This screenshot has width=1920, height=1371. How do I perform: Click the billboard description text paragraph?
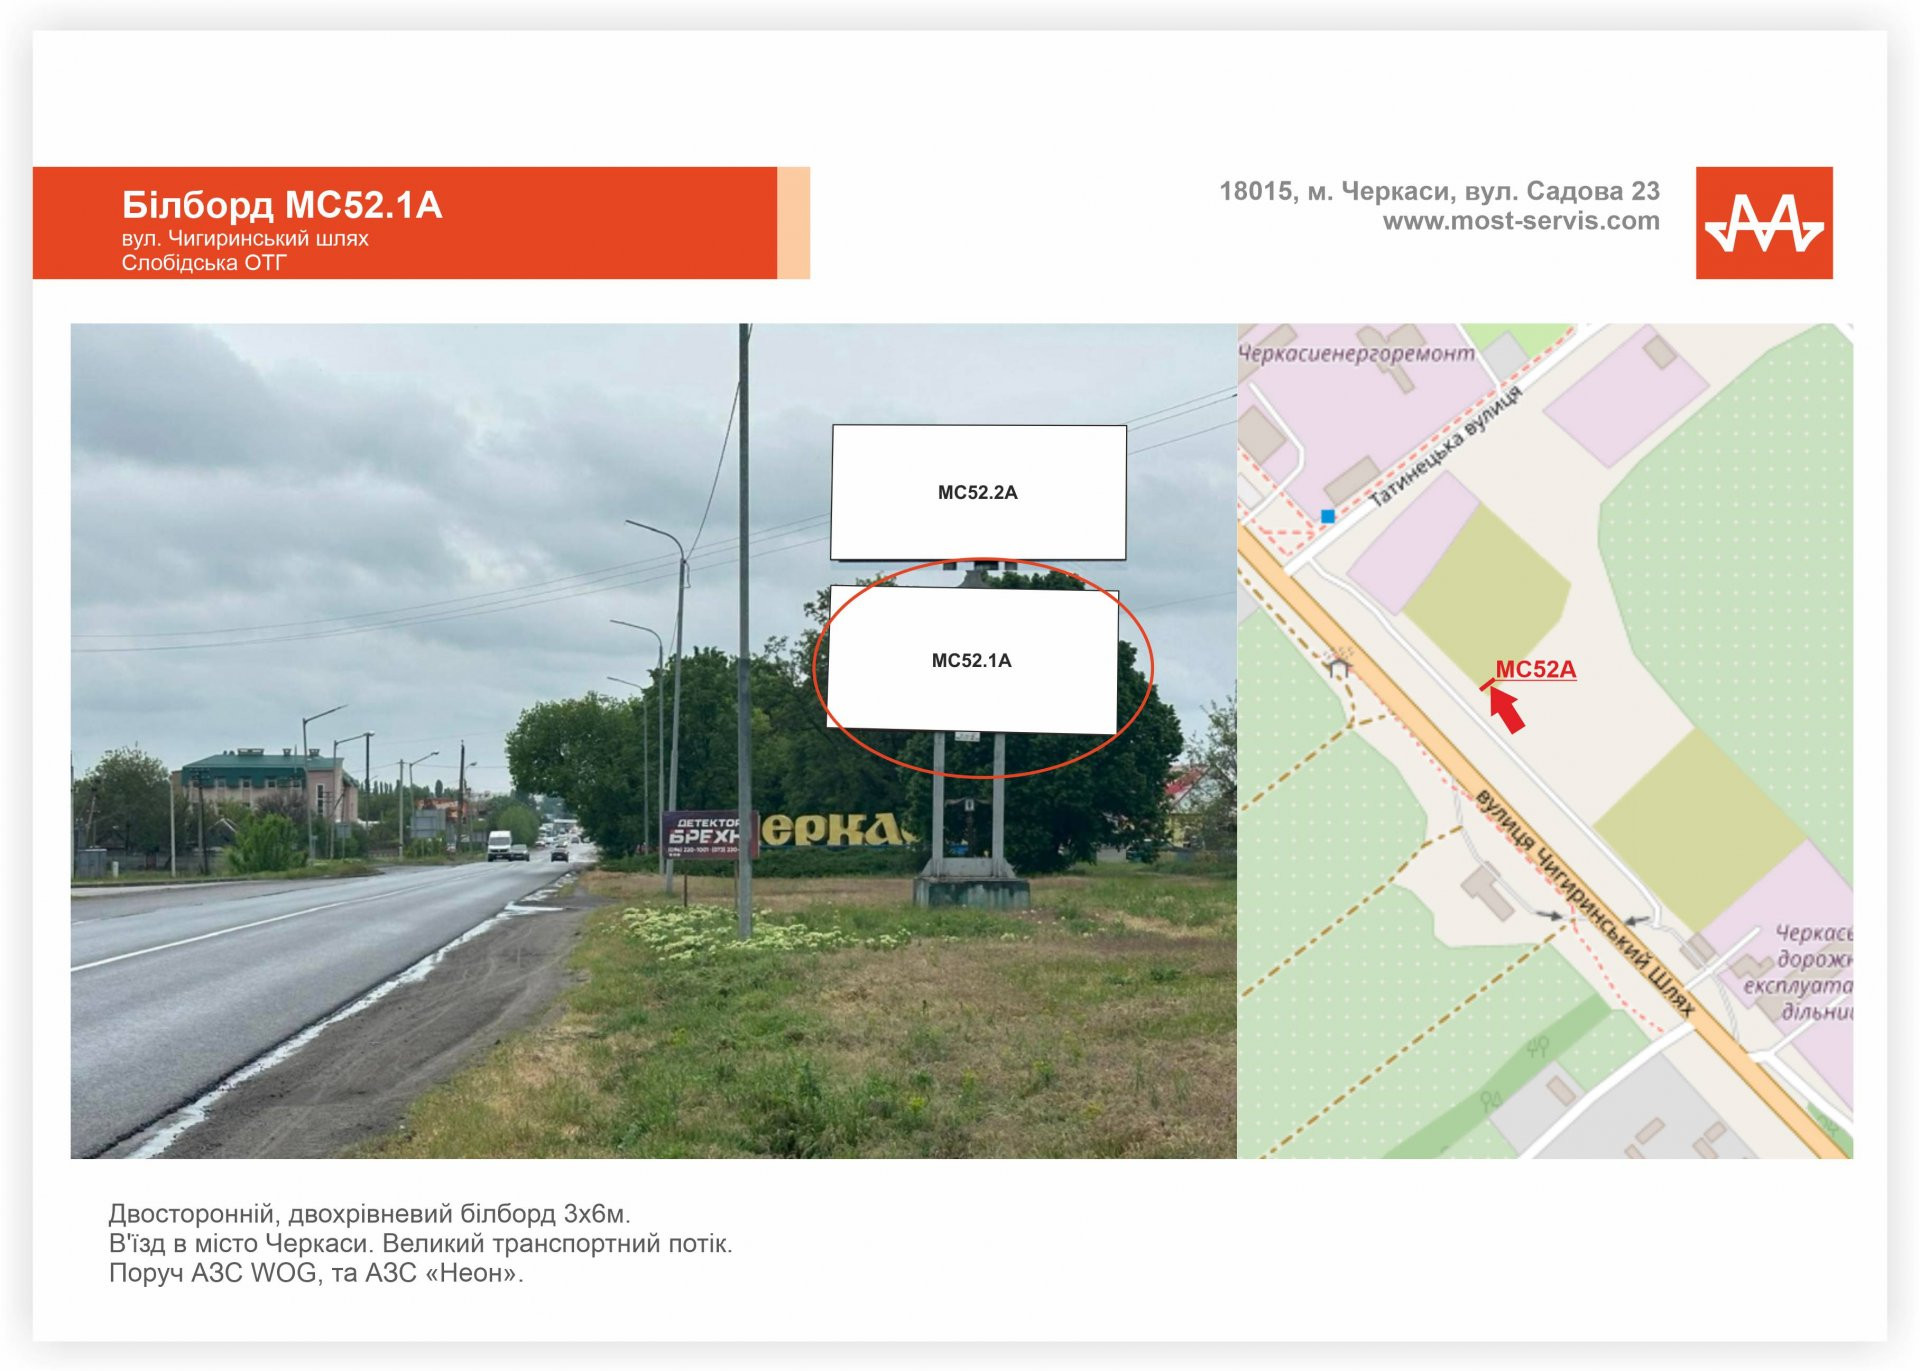coord(420,1243)
